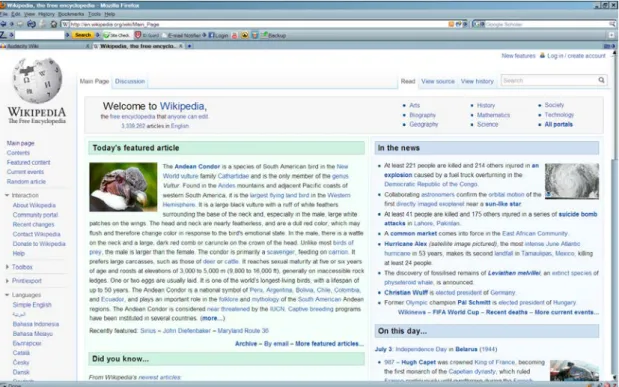Screen dimensions: 619x387
Task: Click the Facebook Login toolbar icon
Action: pyautogui.click(x=218, y=35)
